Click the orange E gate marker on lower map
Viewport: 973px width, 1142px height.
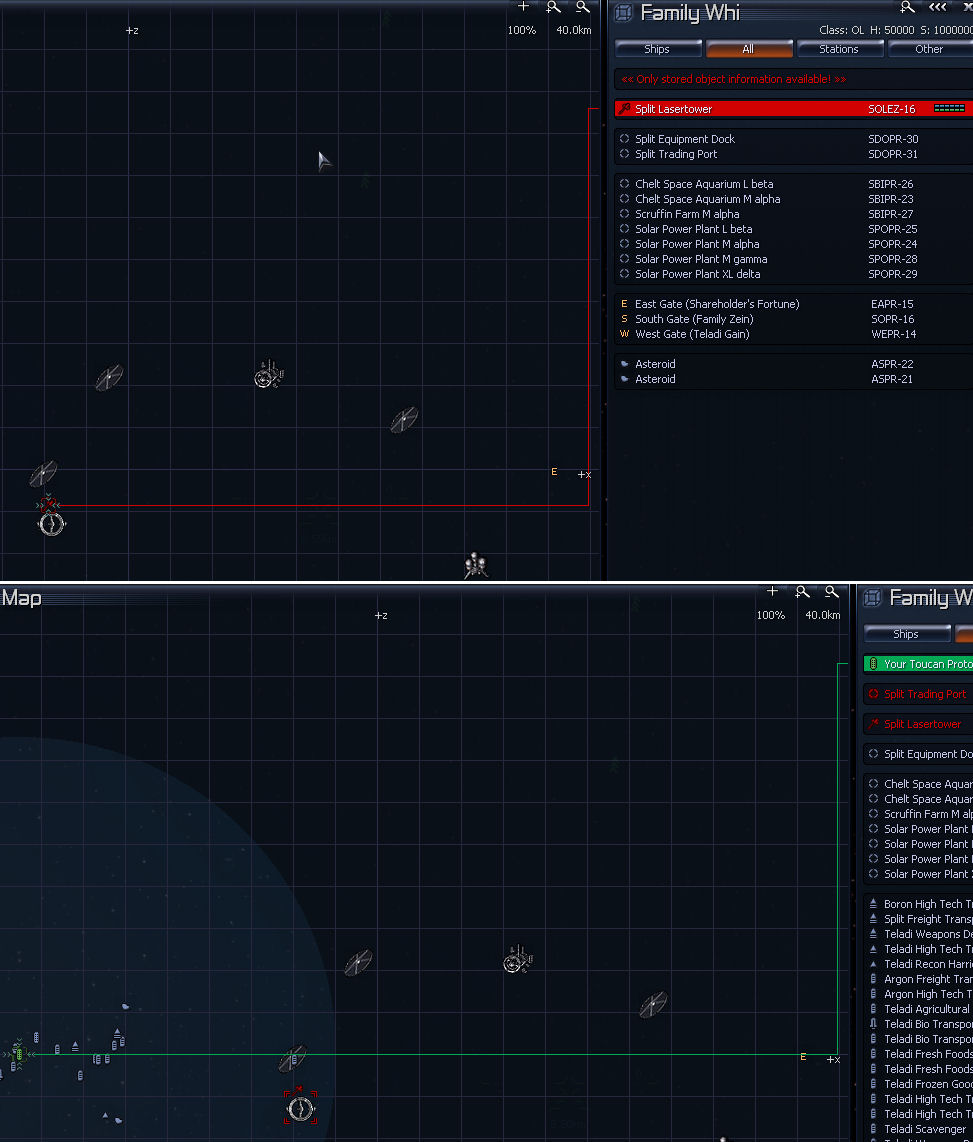tap(803, 1057)
